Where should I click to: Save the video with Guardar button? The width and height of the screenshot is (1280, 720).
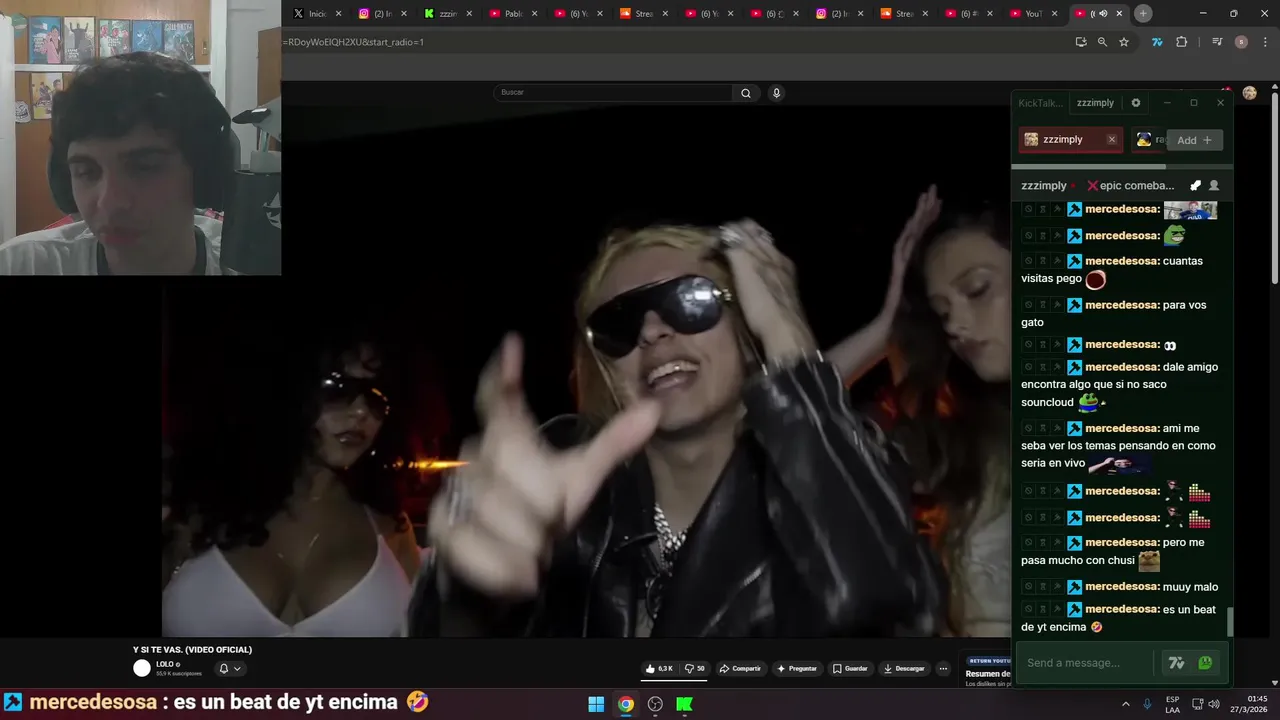[851, 668]
